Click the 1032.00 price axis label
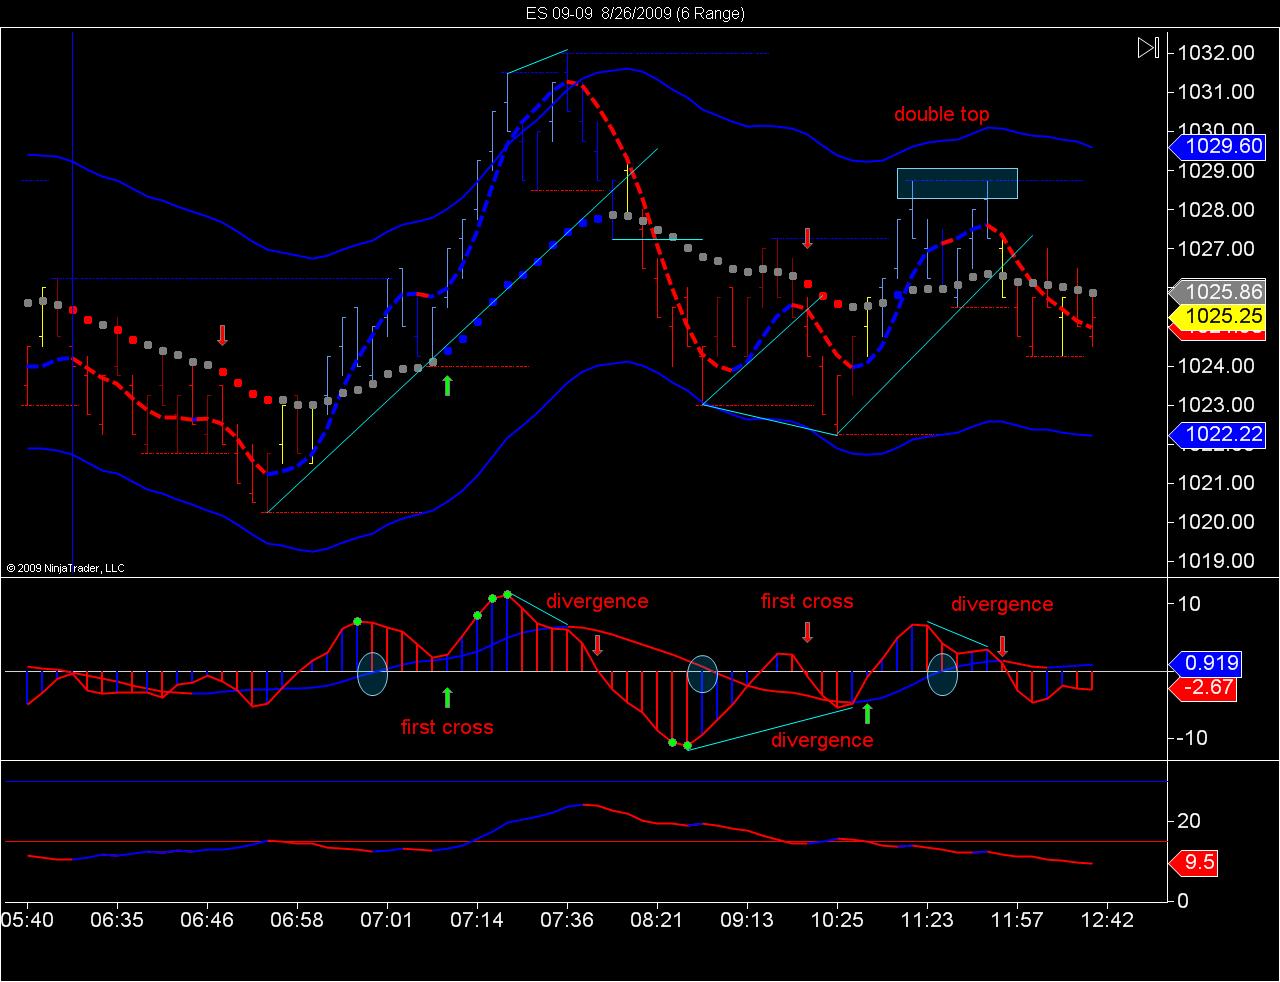The height and width of the screenshot is (982, 1280). click(x=1215, y=52)
